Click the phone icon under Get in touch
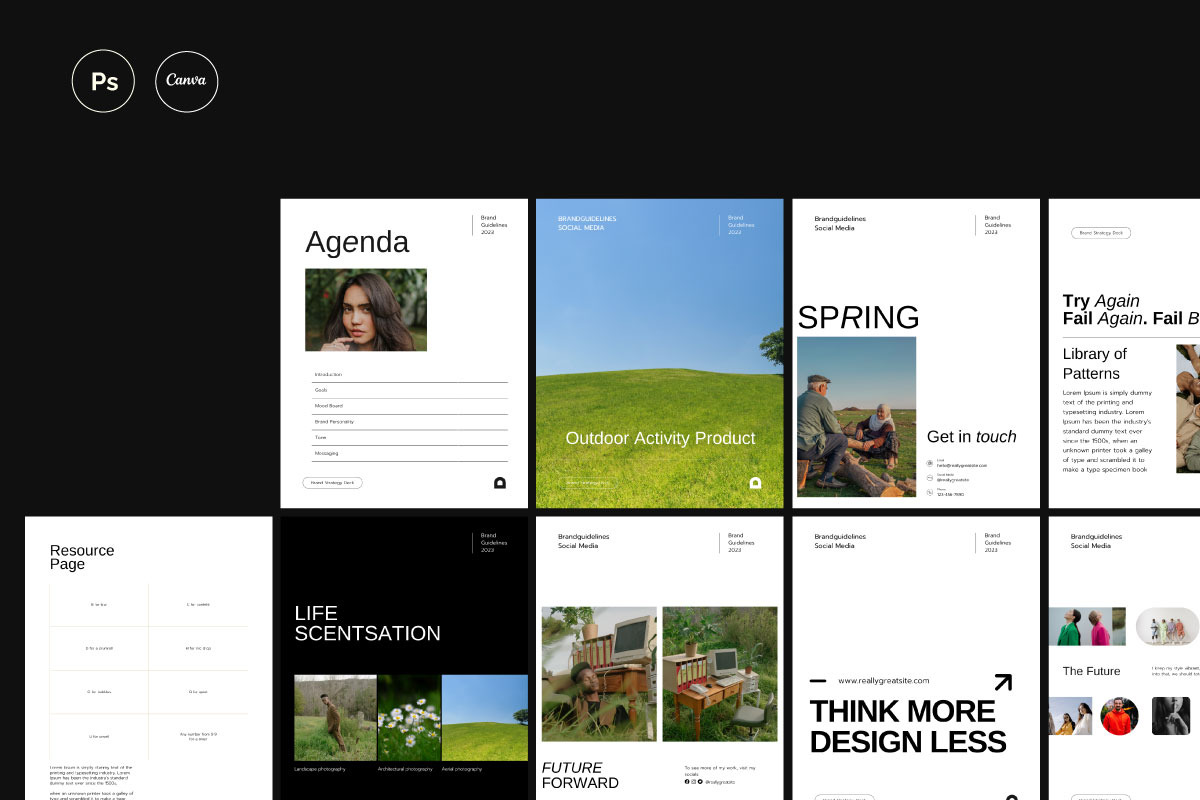The height and width of the screenshot is (800, 1200). 930,492
